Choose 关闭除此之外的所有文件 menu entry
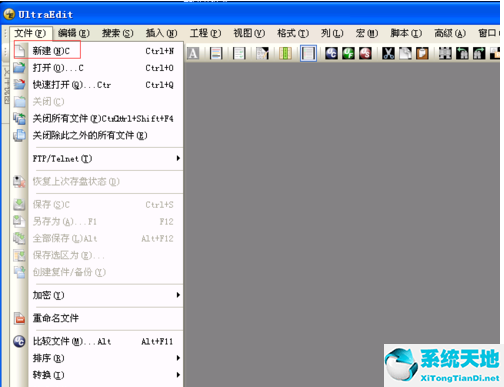The width and height of the screenshot is (504, 387). click(97, 135)
